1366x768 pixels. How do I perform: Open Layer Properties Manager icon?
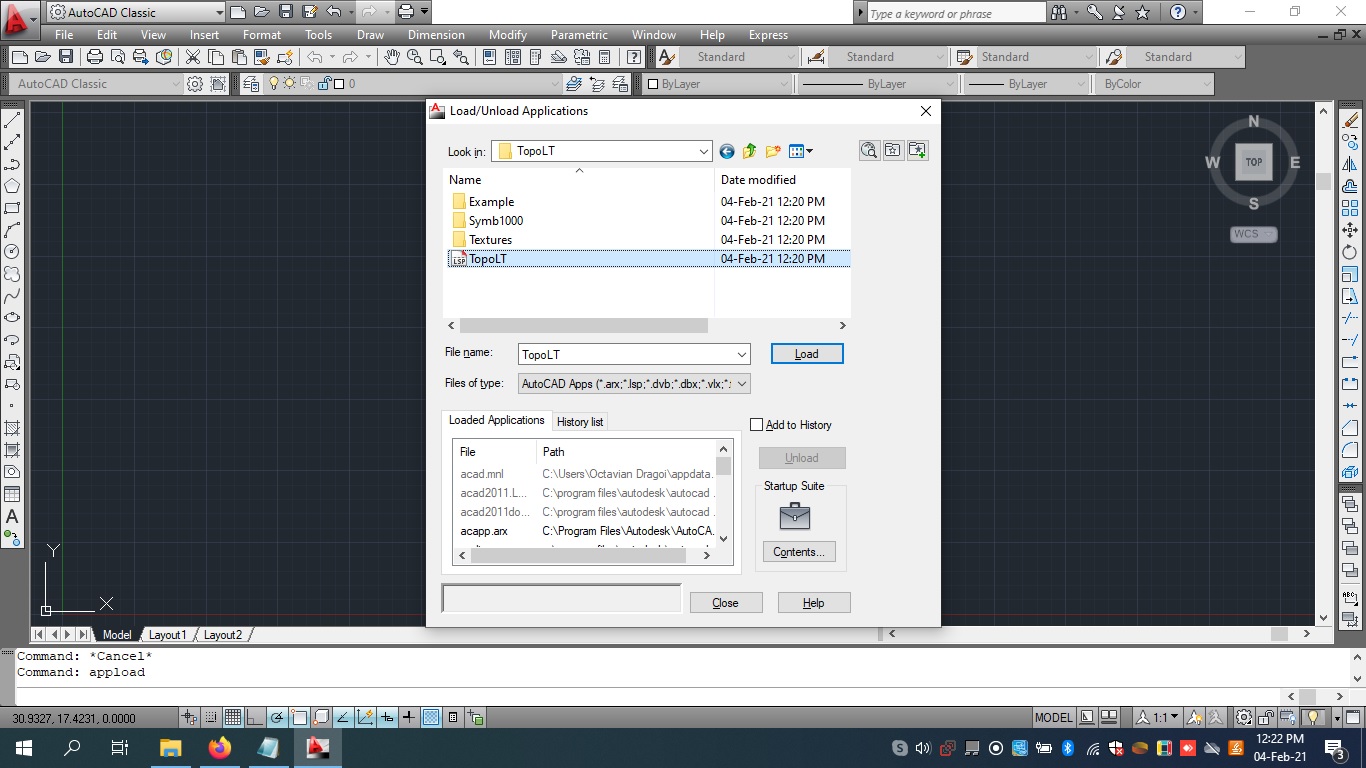[250, 84]
